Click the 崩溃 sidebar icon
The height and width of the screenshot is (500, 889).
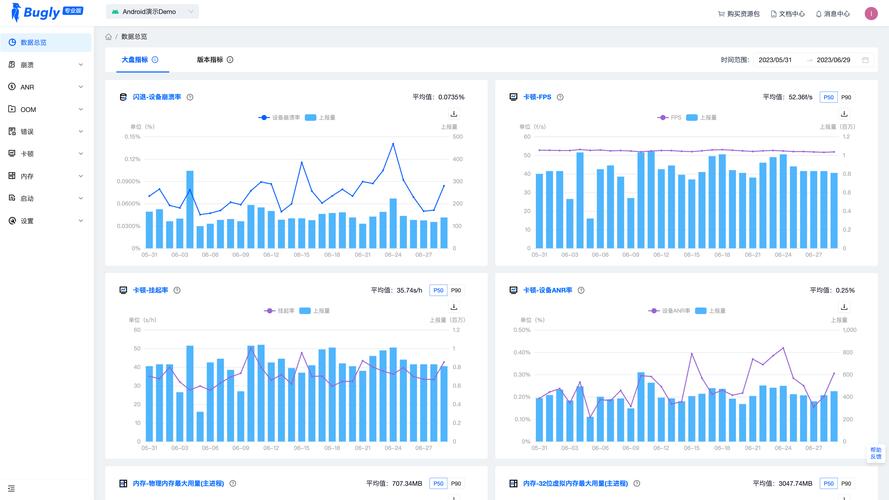[x=12, y=65]
